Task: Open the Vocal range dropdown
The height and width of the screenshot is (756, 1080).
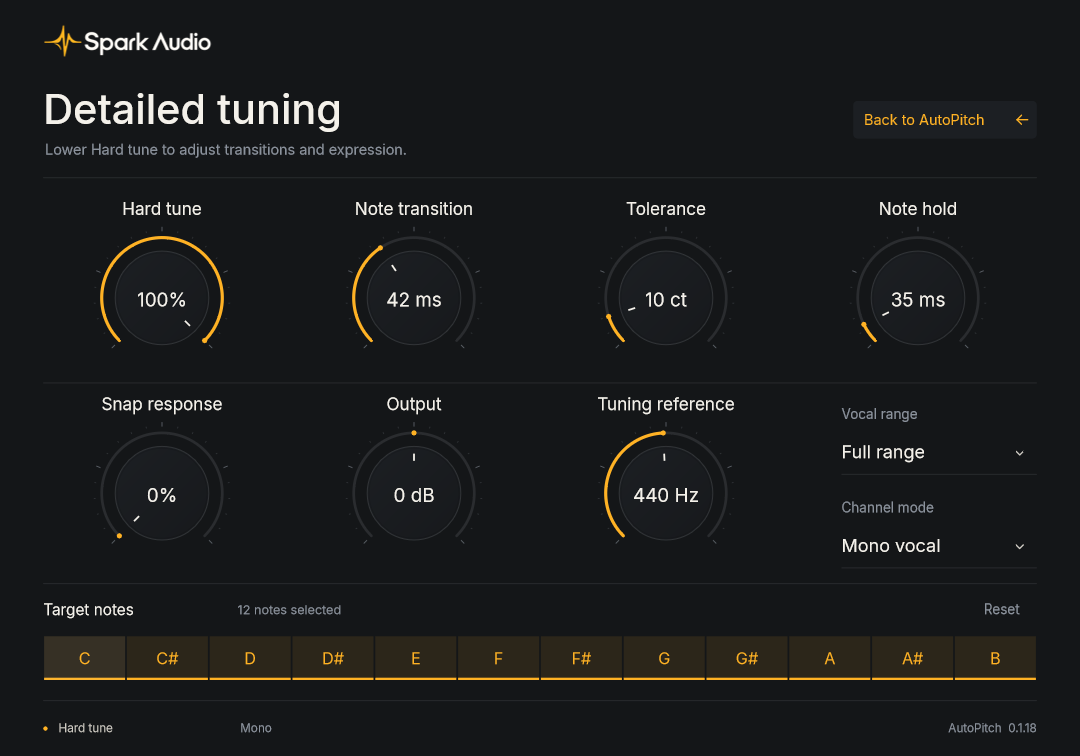Action: [939, 452]
